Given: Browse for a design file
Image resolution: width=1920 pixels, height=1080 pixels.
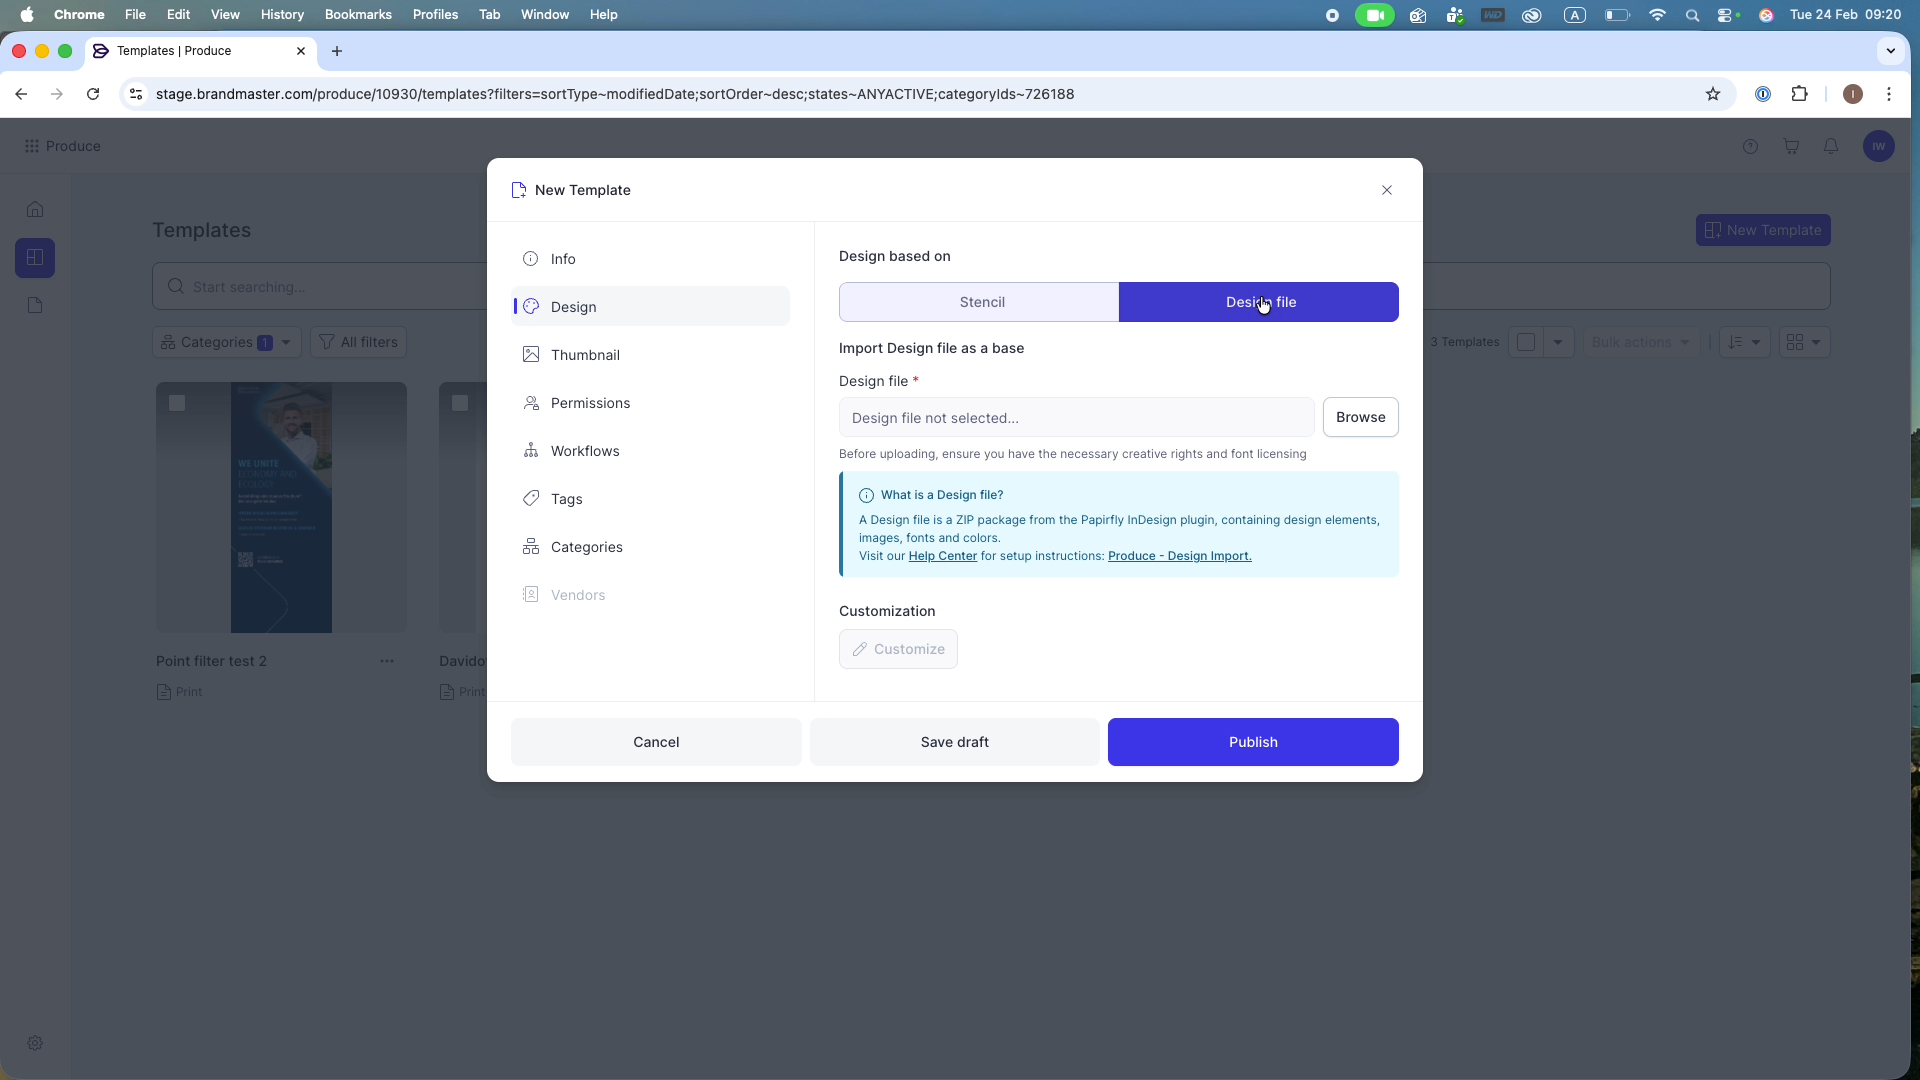Looking at the screenshot, I should [1360, 417].
